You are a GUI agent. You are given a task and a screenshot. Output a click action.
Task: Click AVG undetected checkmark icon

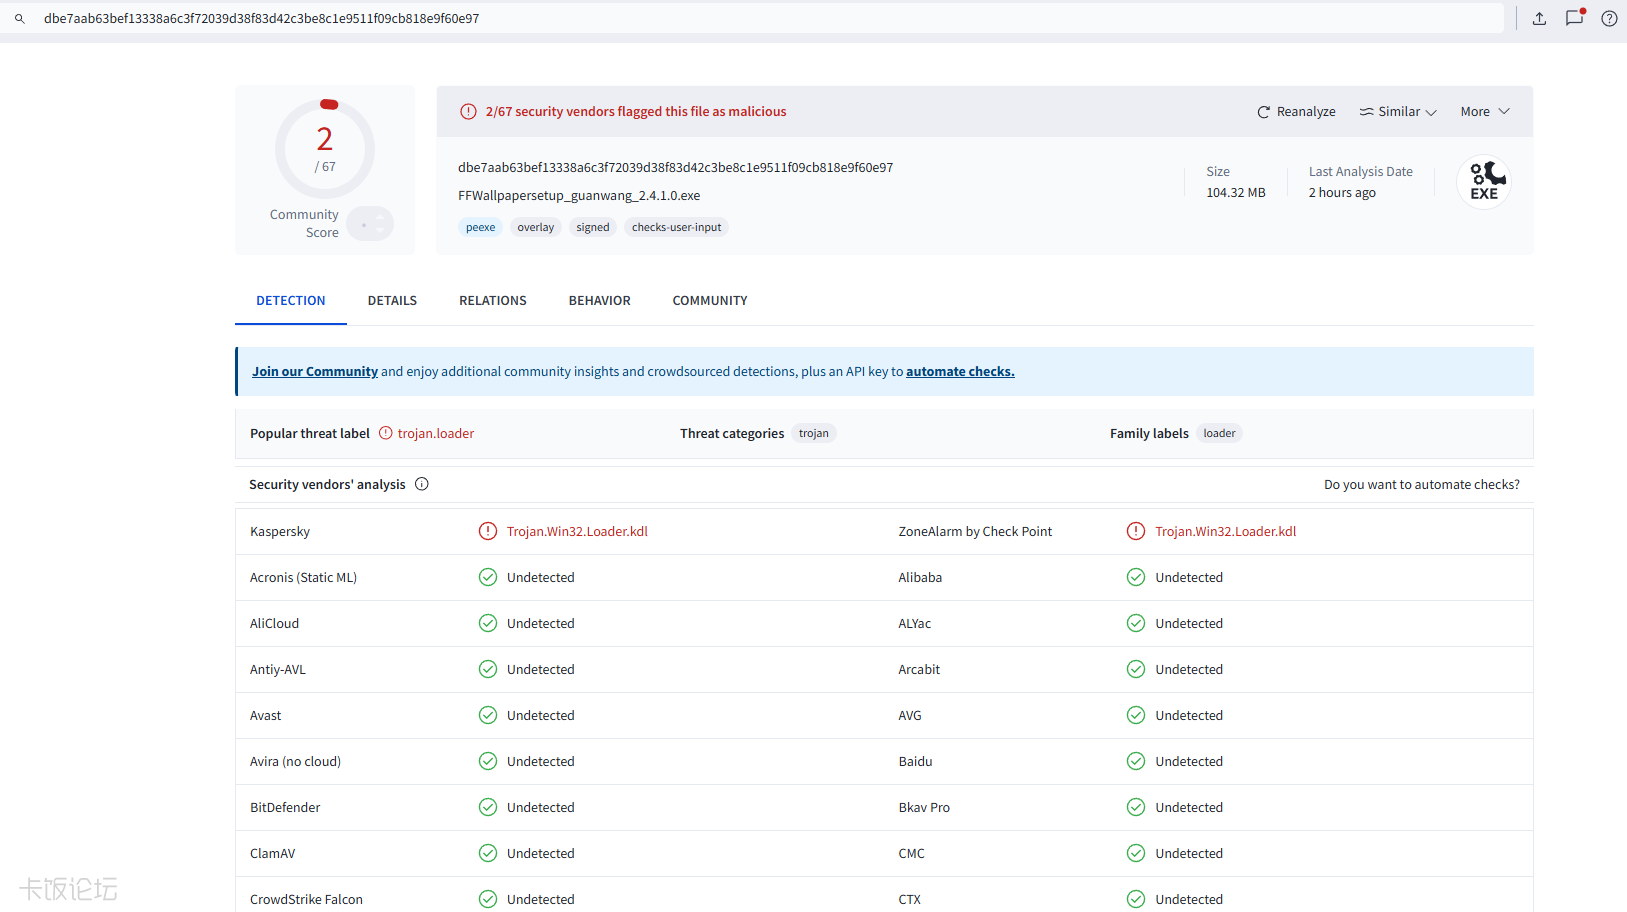click(1136, 715)
